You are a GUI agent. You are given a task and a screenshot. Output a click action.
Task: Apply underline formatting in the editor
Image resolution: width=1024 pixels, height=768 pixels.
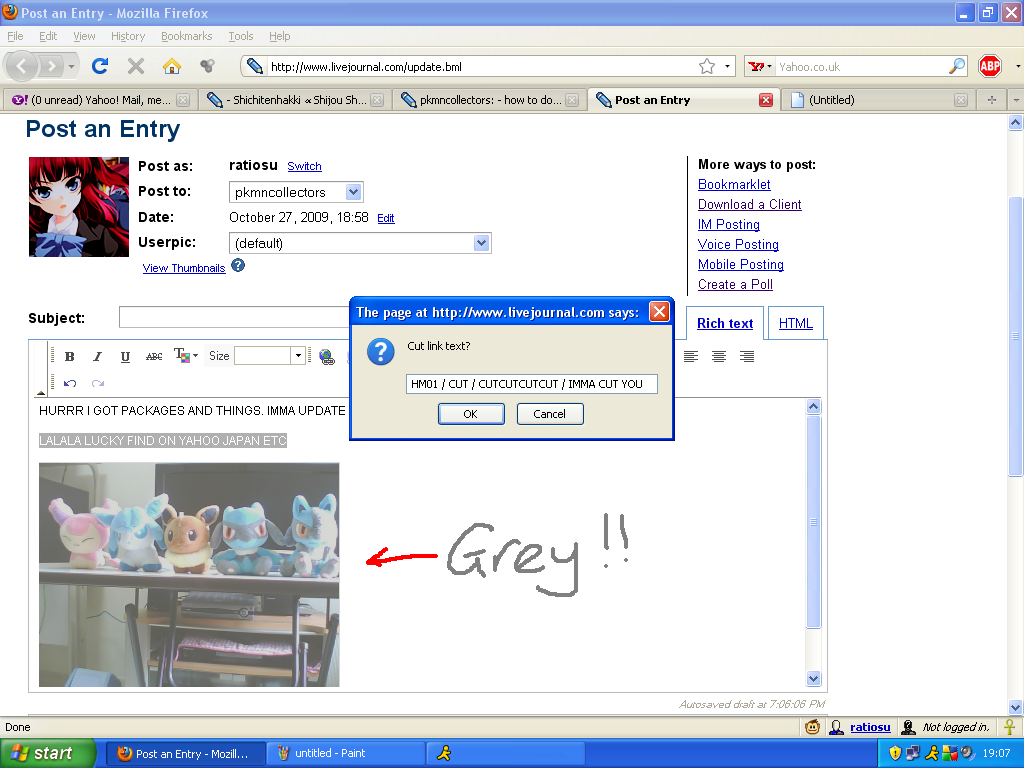[125, 357]
